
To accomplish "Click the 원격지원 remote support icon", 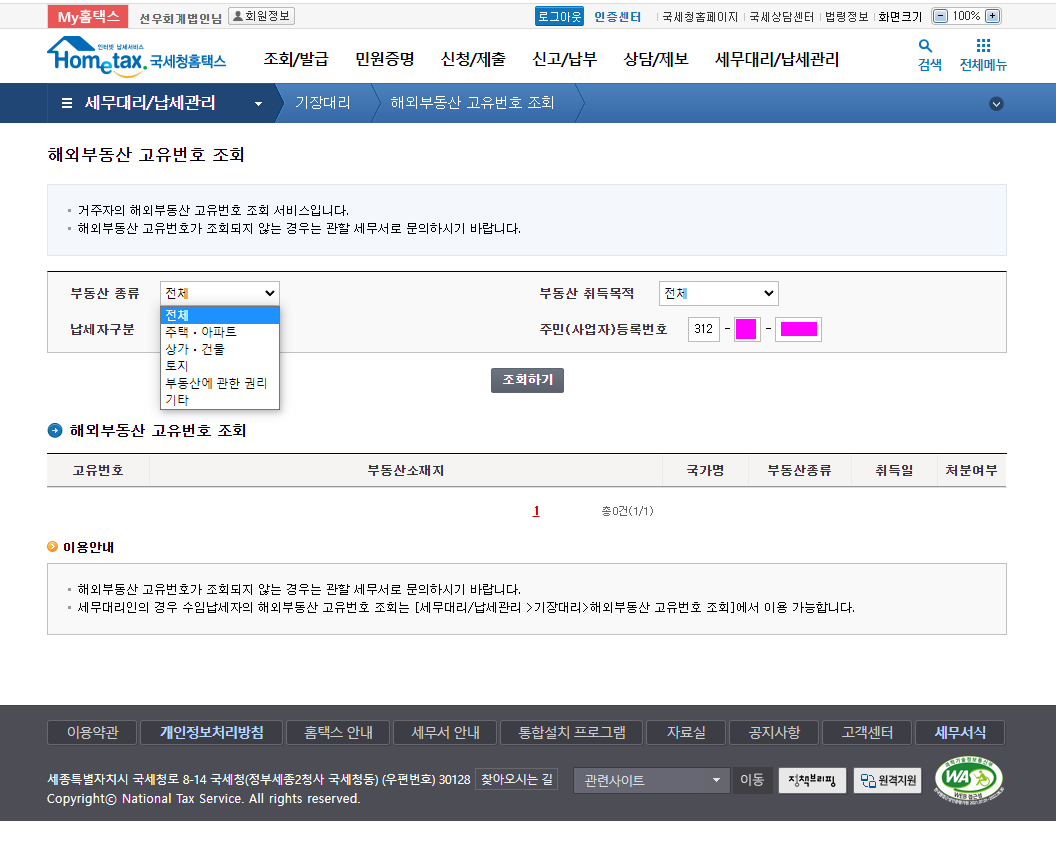I will [x=887, y=781].
